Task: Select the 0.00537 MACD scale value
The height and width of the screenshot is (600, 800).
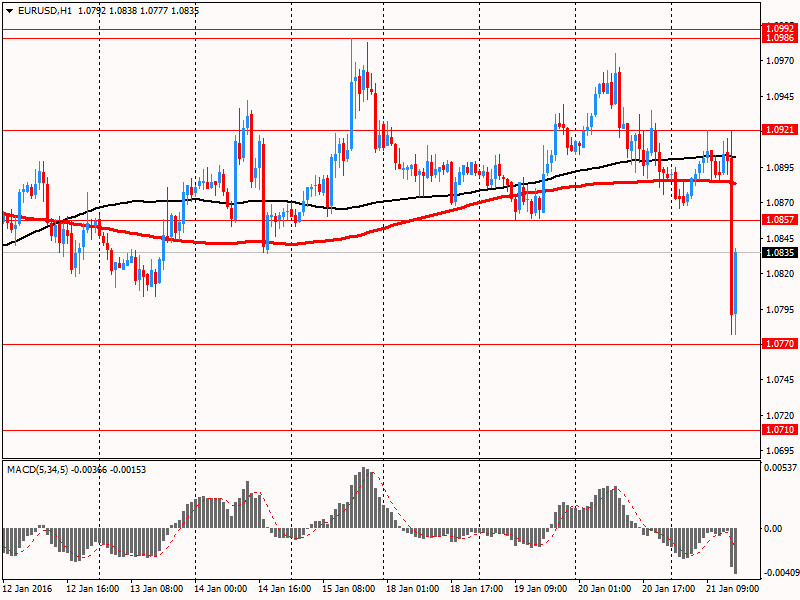Action: coord(780,468)
